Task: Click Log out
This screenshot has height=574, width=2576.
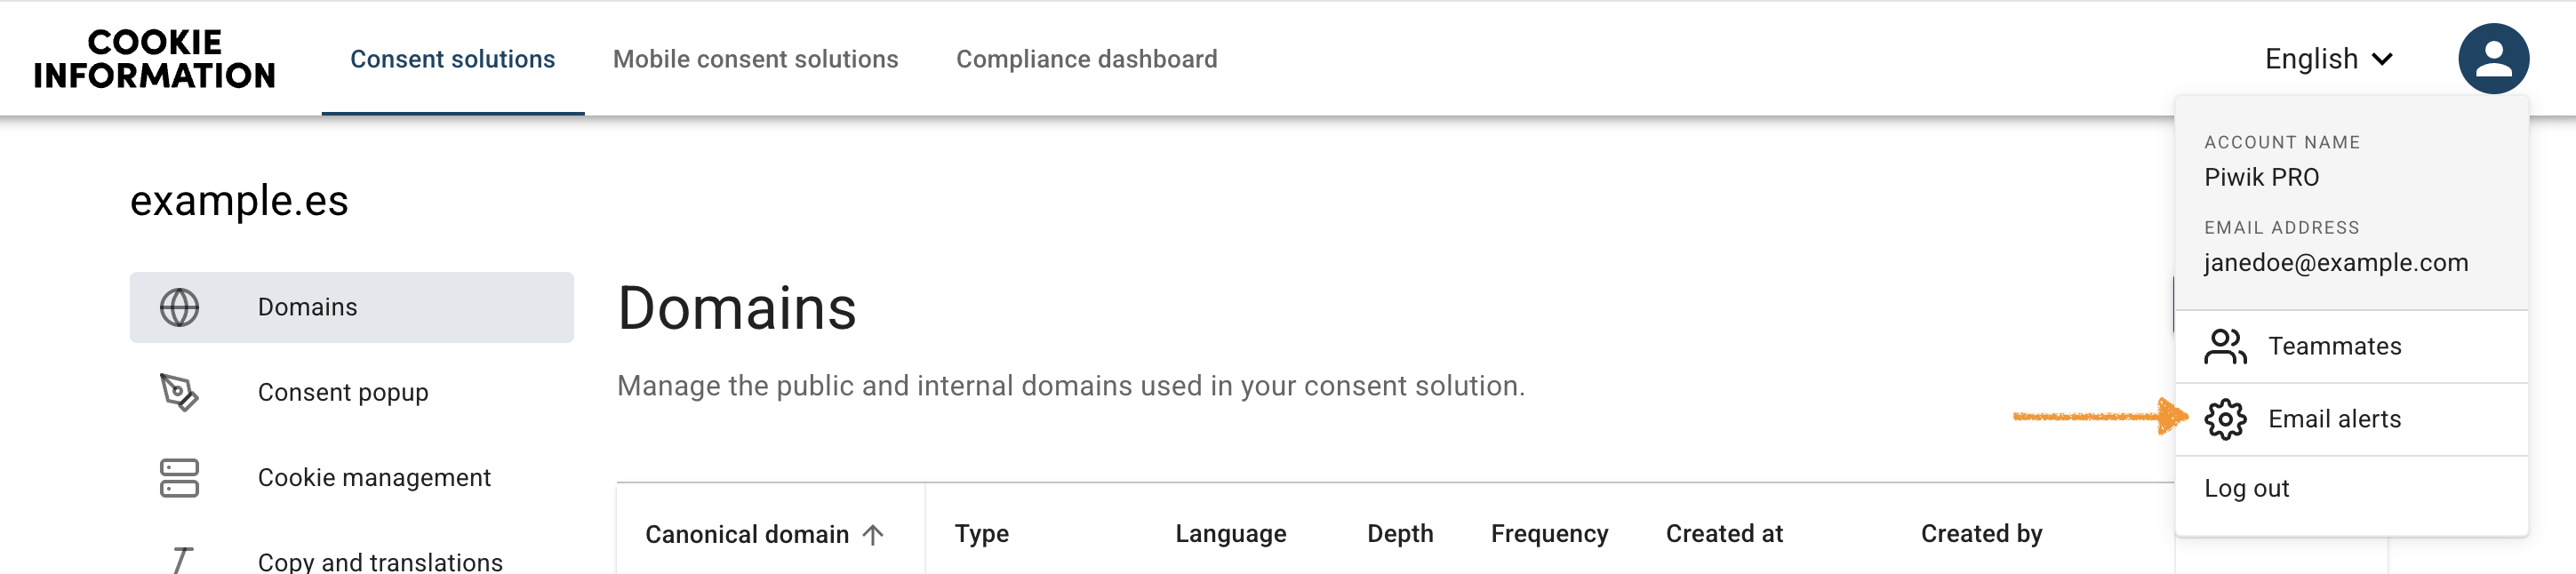Action: pyautogui.click(x=2246, y=488)
